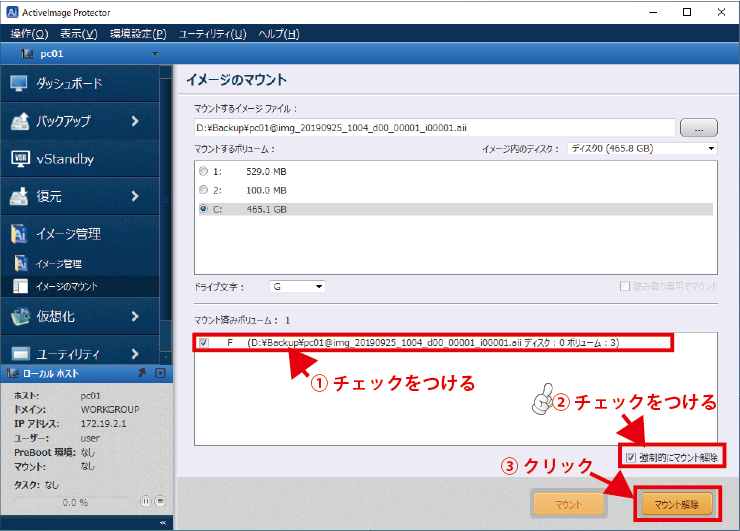The width and height of the screenshot is (740, 531).
Task: Open the イメージ内のディスク dropdown
Action: pyautogui.click(x=642, y=149)
